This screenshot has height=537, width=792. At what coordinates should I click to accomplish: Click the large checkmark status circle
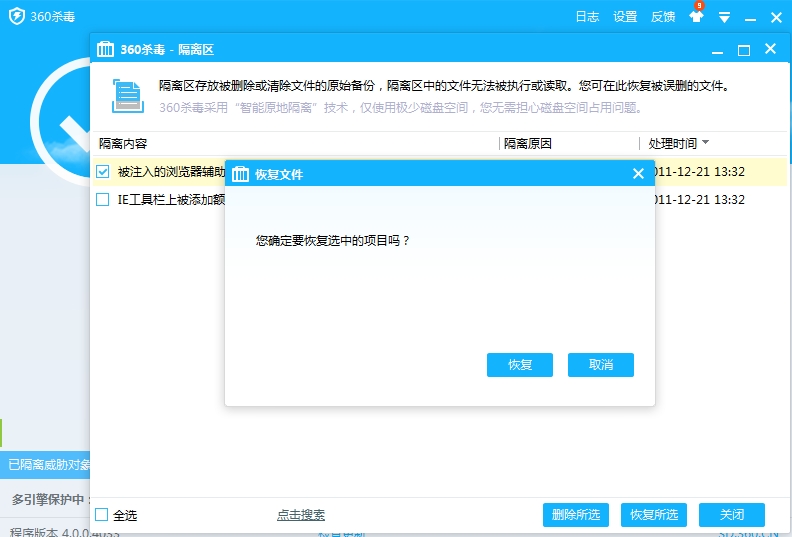click(61, 121)
